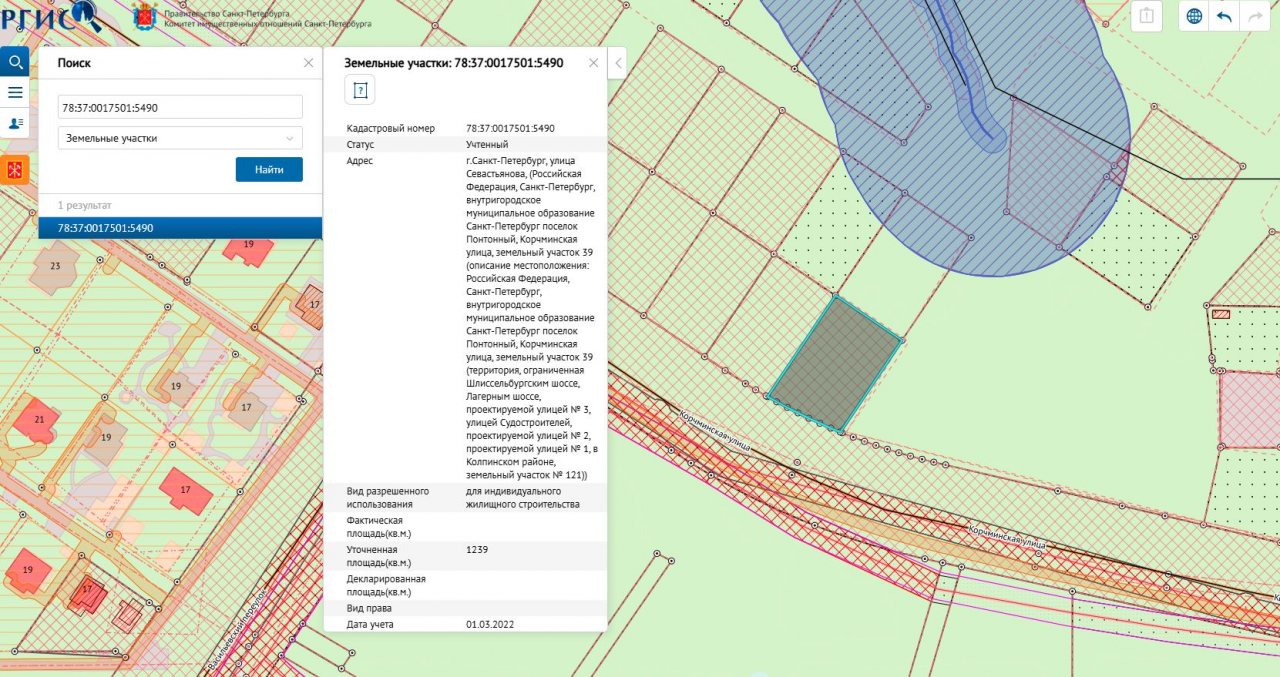Click the cadastral number search field
The height and width of the screenshot is (677, 1280).
(x=180, y=107)
